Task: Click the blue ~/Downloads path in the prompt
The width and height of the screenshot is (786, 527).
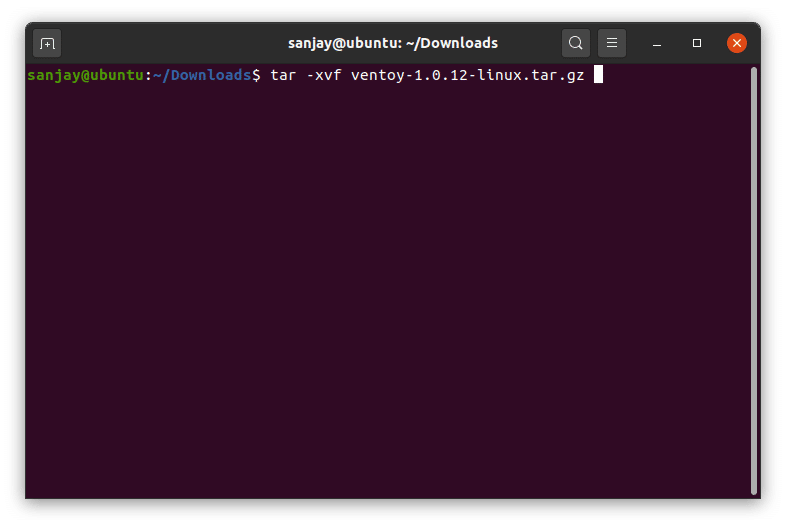Action: point(202,75)
